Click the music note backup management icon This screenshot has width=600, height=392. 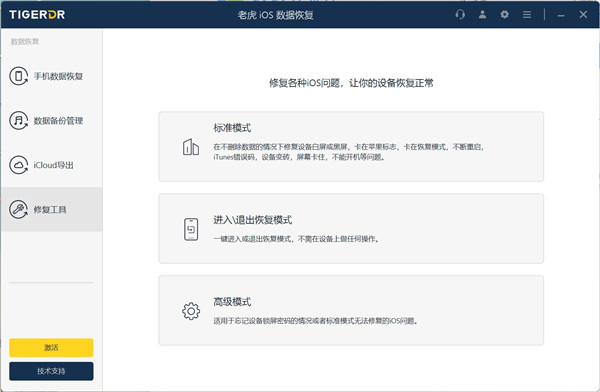click(18, 121)
